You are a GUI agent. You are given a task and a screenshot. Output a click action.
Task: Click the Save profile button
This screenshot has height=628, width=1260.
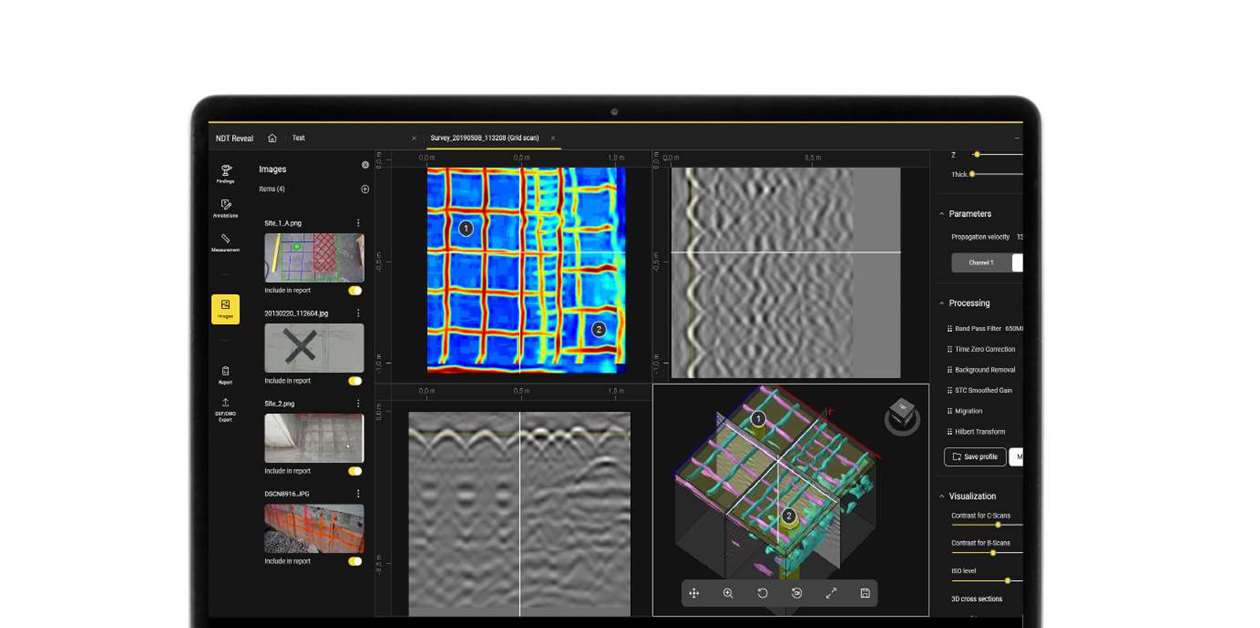point(975,457)
